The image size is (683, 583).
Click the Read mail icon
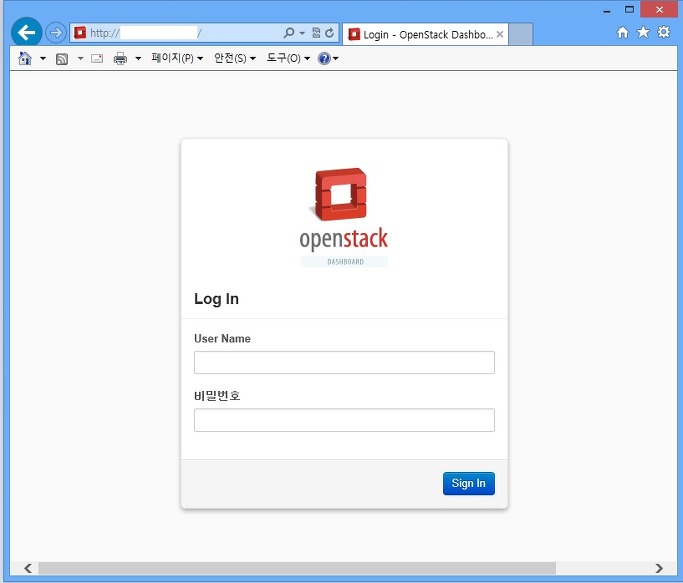coord(97,58)
